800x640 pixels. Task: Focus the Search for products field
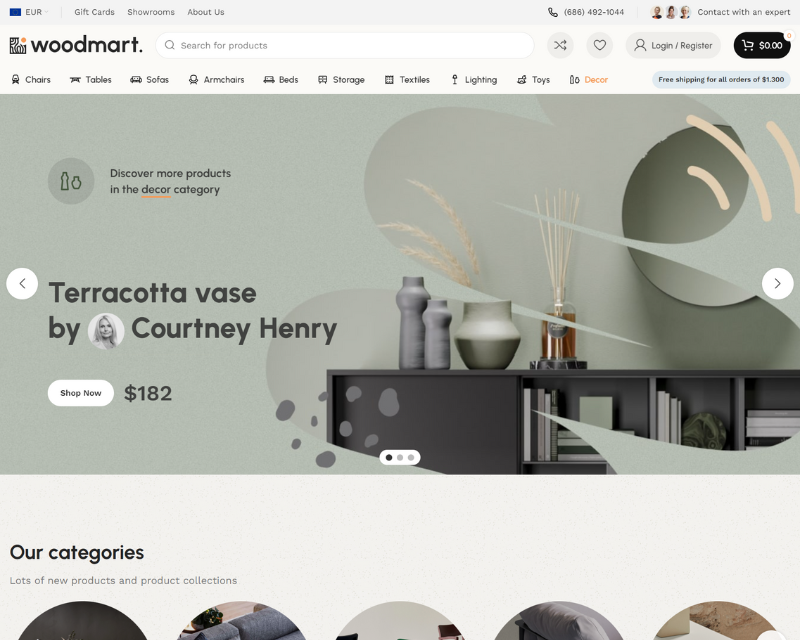[x=345, y=45]
